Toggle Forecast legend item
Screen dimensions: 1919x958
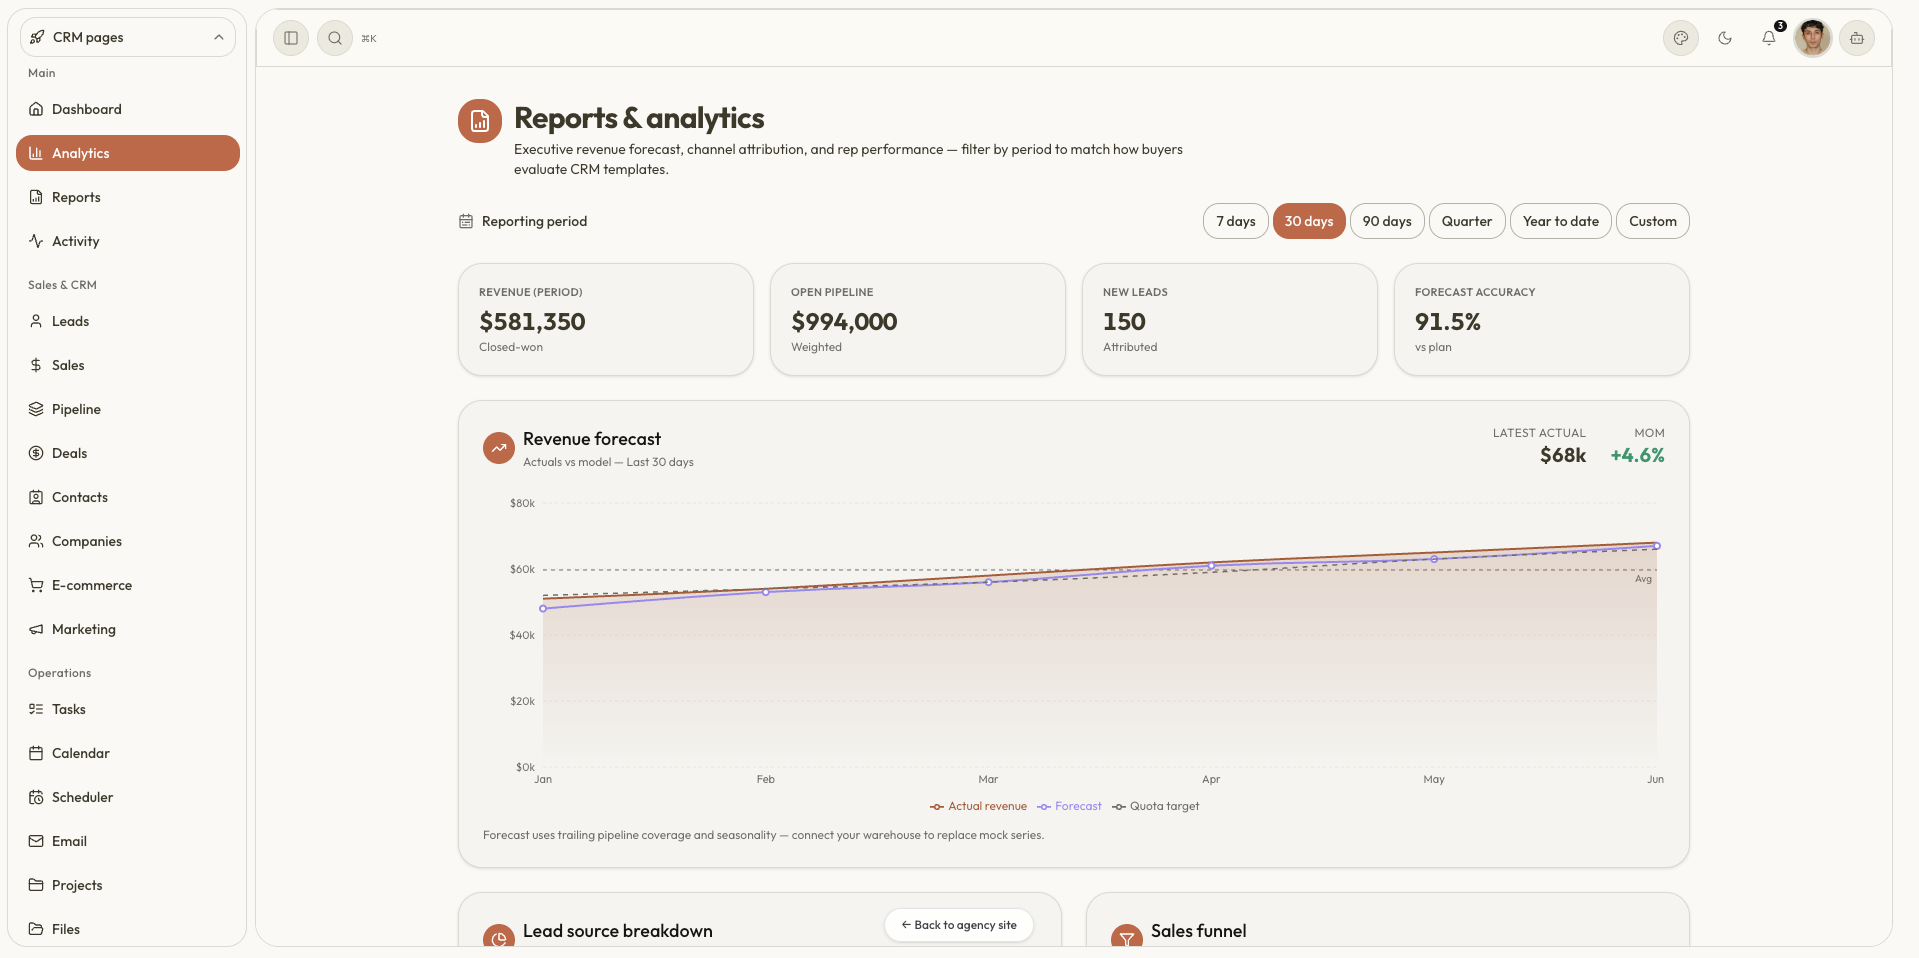click(x=1069, y=806)
